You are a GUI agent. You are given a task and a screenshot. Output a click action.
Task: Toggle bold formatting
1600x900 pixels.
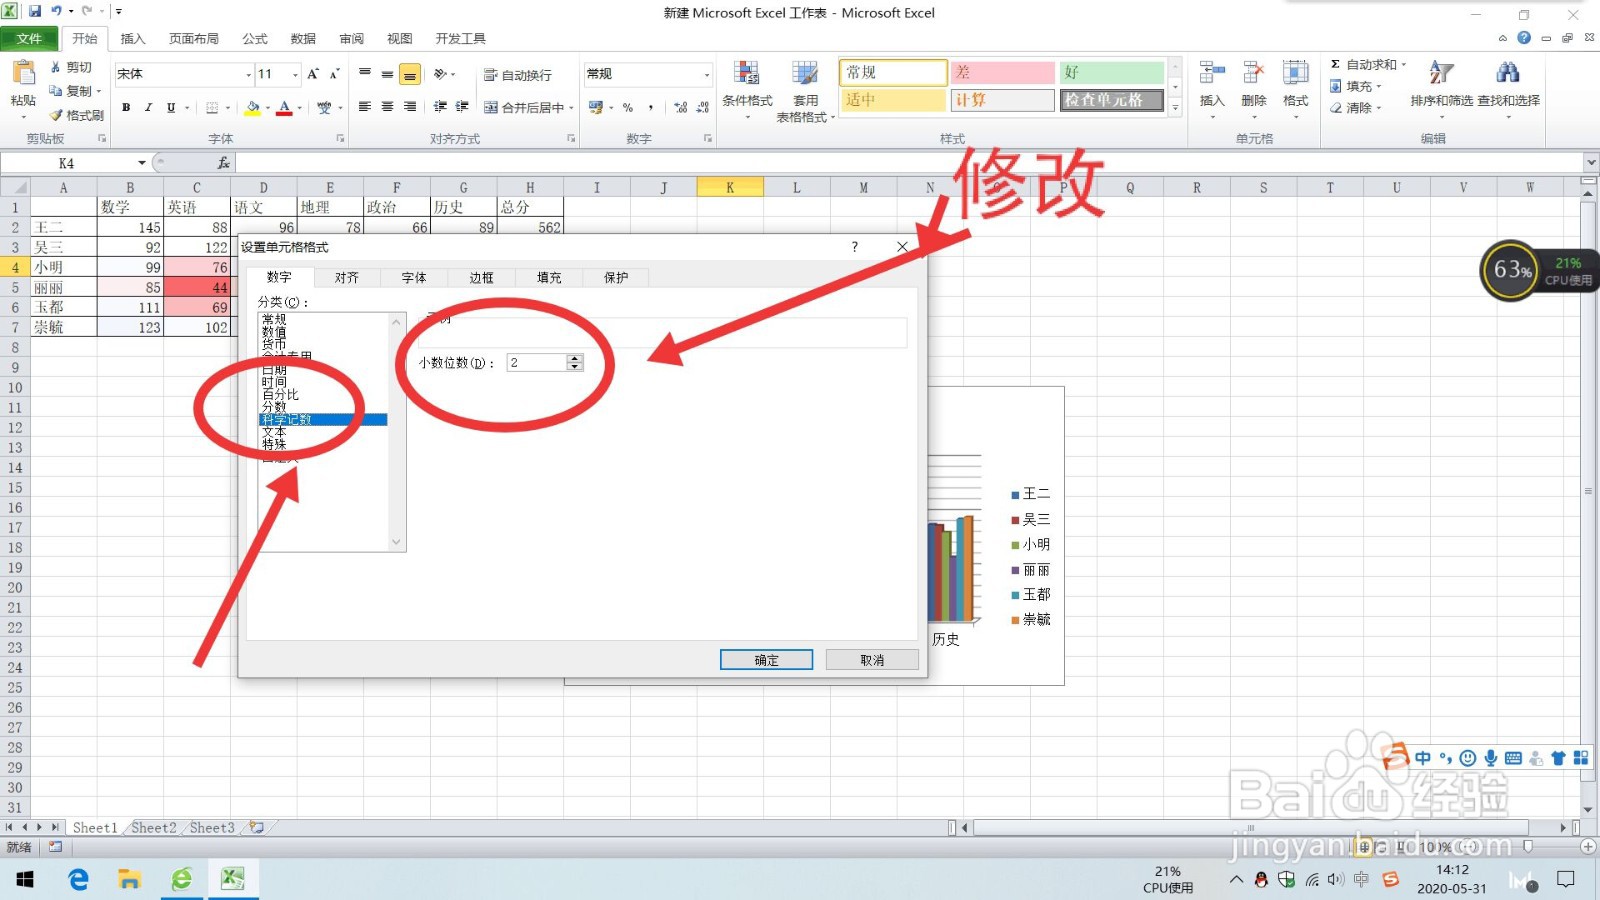(x=126, y=107)
